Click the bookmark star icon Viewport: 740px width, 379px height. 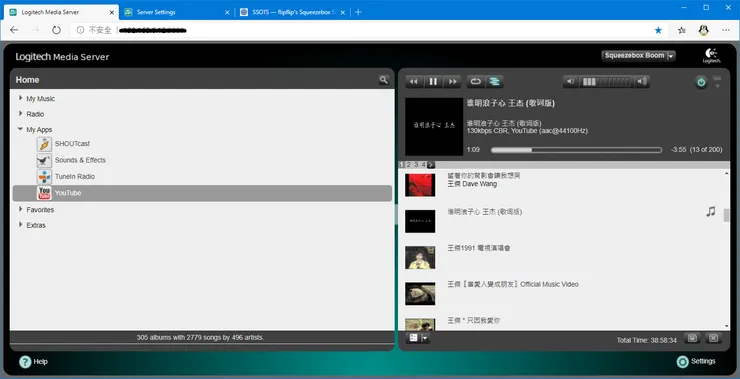pos(658,30)
